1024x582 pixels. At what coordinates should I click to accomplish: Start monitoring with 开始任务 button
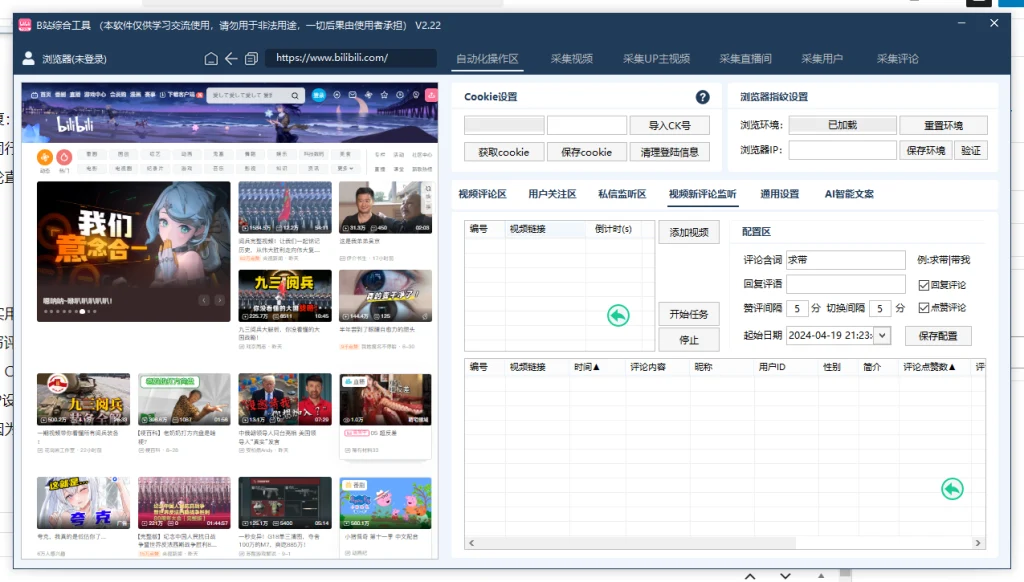click(689, 314)
